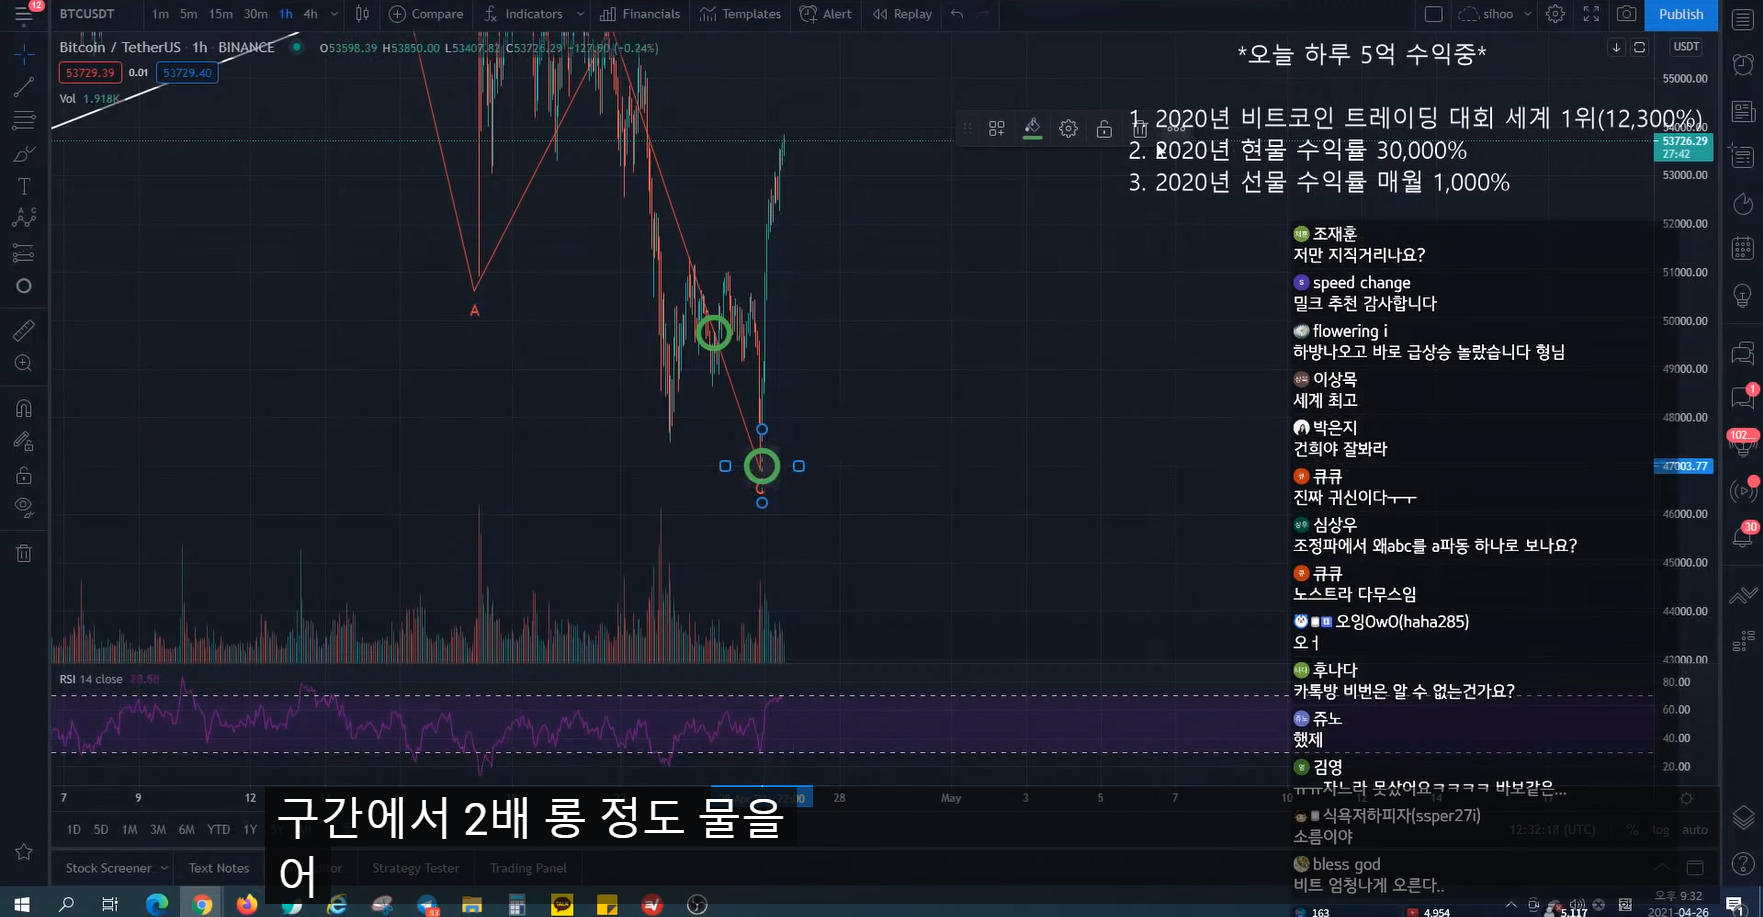Select the 30m timeframe
Image resolution: width=1763 pixels, height=917 pixels.
click(255, 14)
